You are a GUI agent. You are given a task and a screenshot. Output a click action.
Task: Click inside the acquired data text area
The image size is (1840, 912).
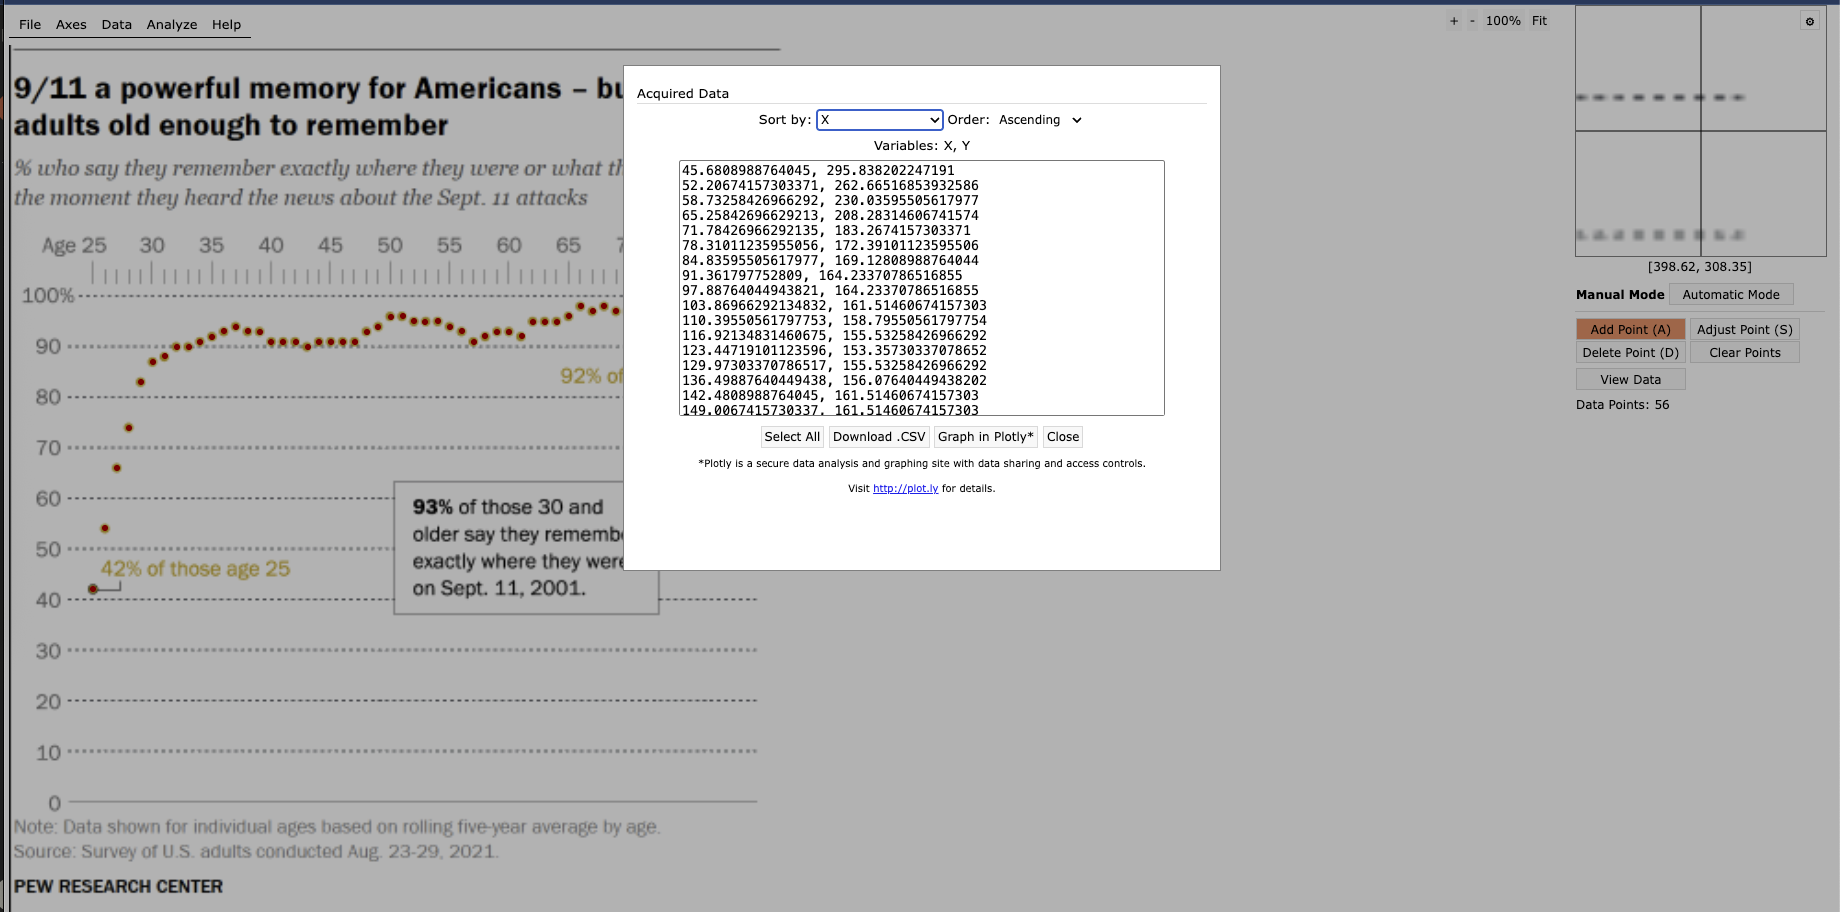click(x=920, y=288)
